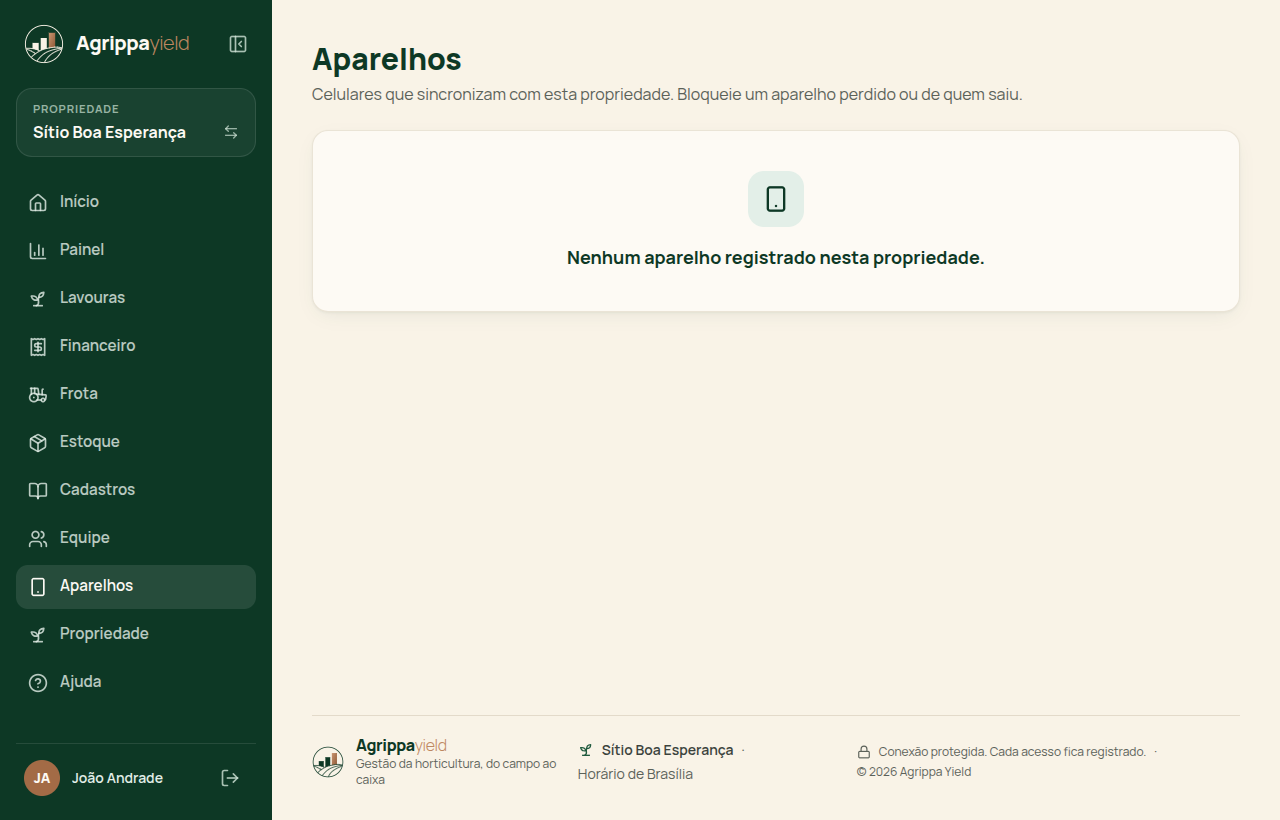Screen dimensions: 1280x820
Task: Click the people icon beside Equipe
Action: 38,538
